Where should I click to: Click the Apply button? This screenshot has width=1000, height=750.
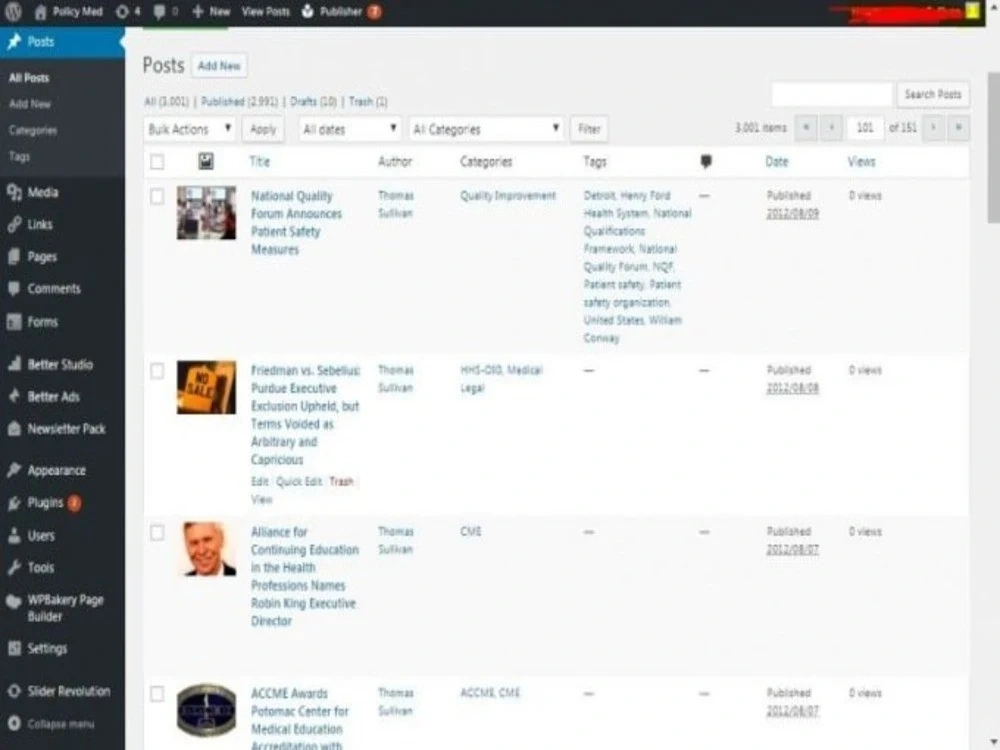coord(263,129)
